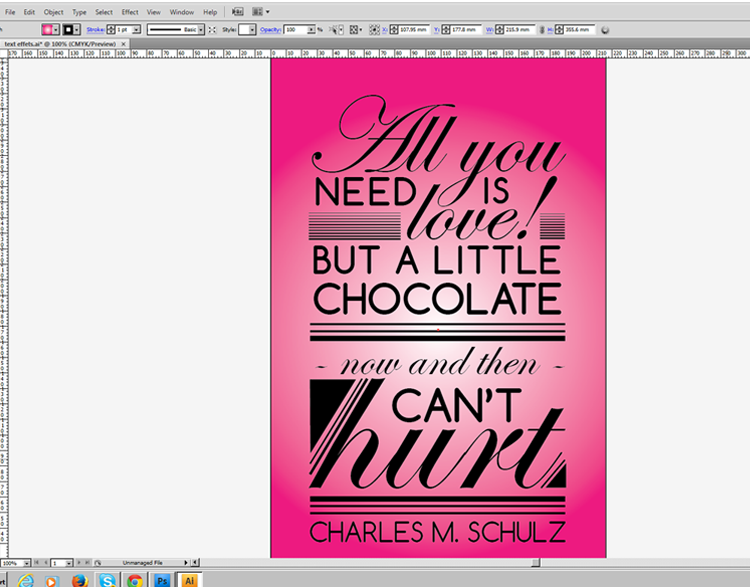Click the H height link label
This screenshot has width=750, height=587.
point(550,30)
